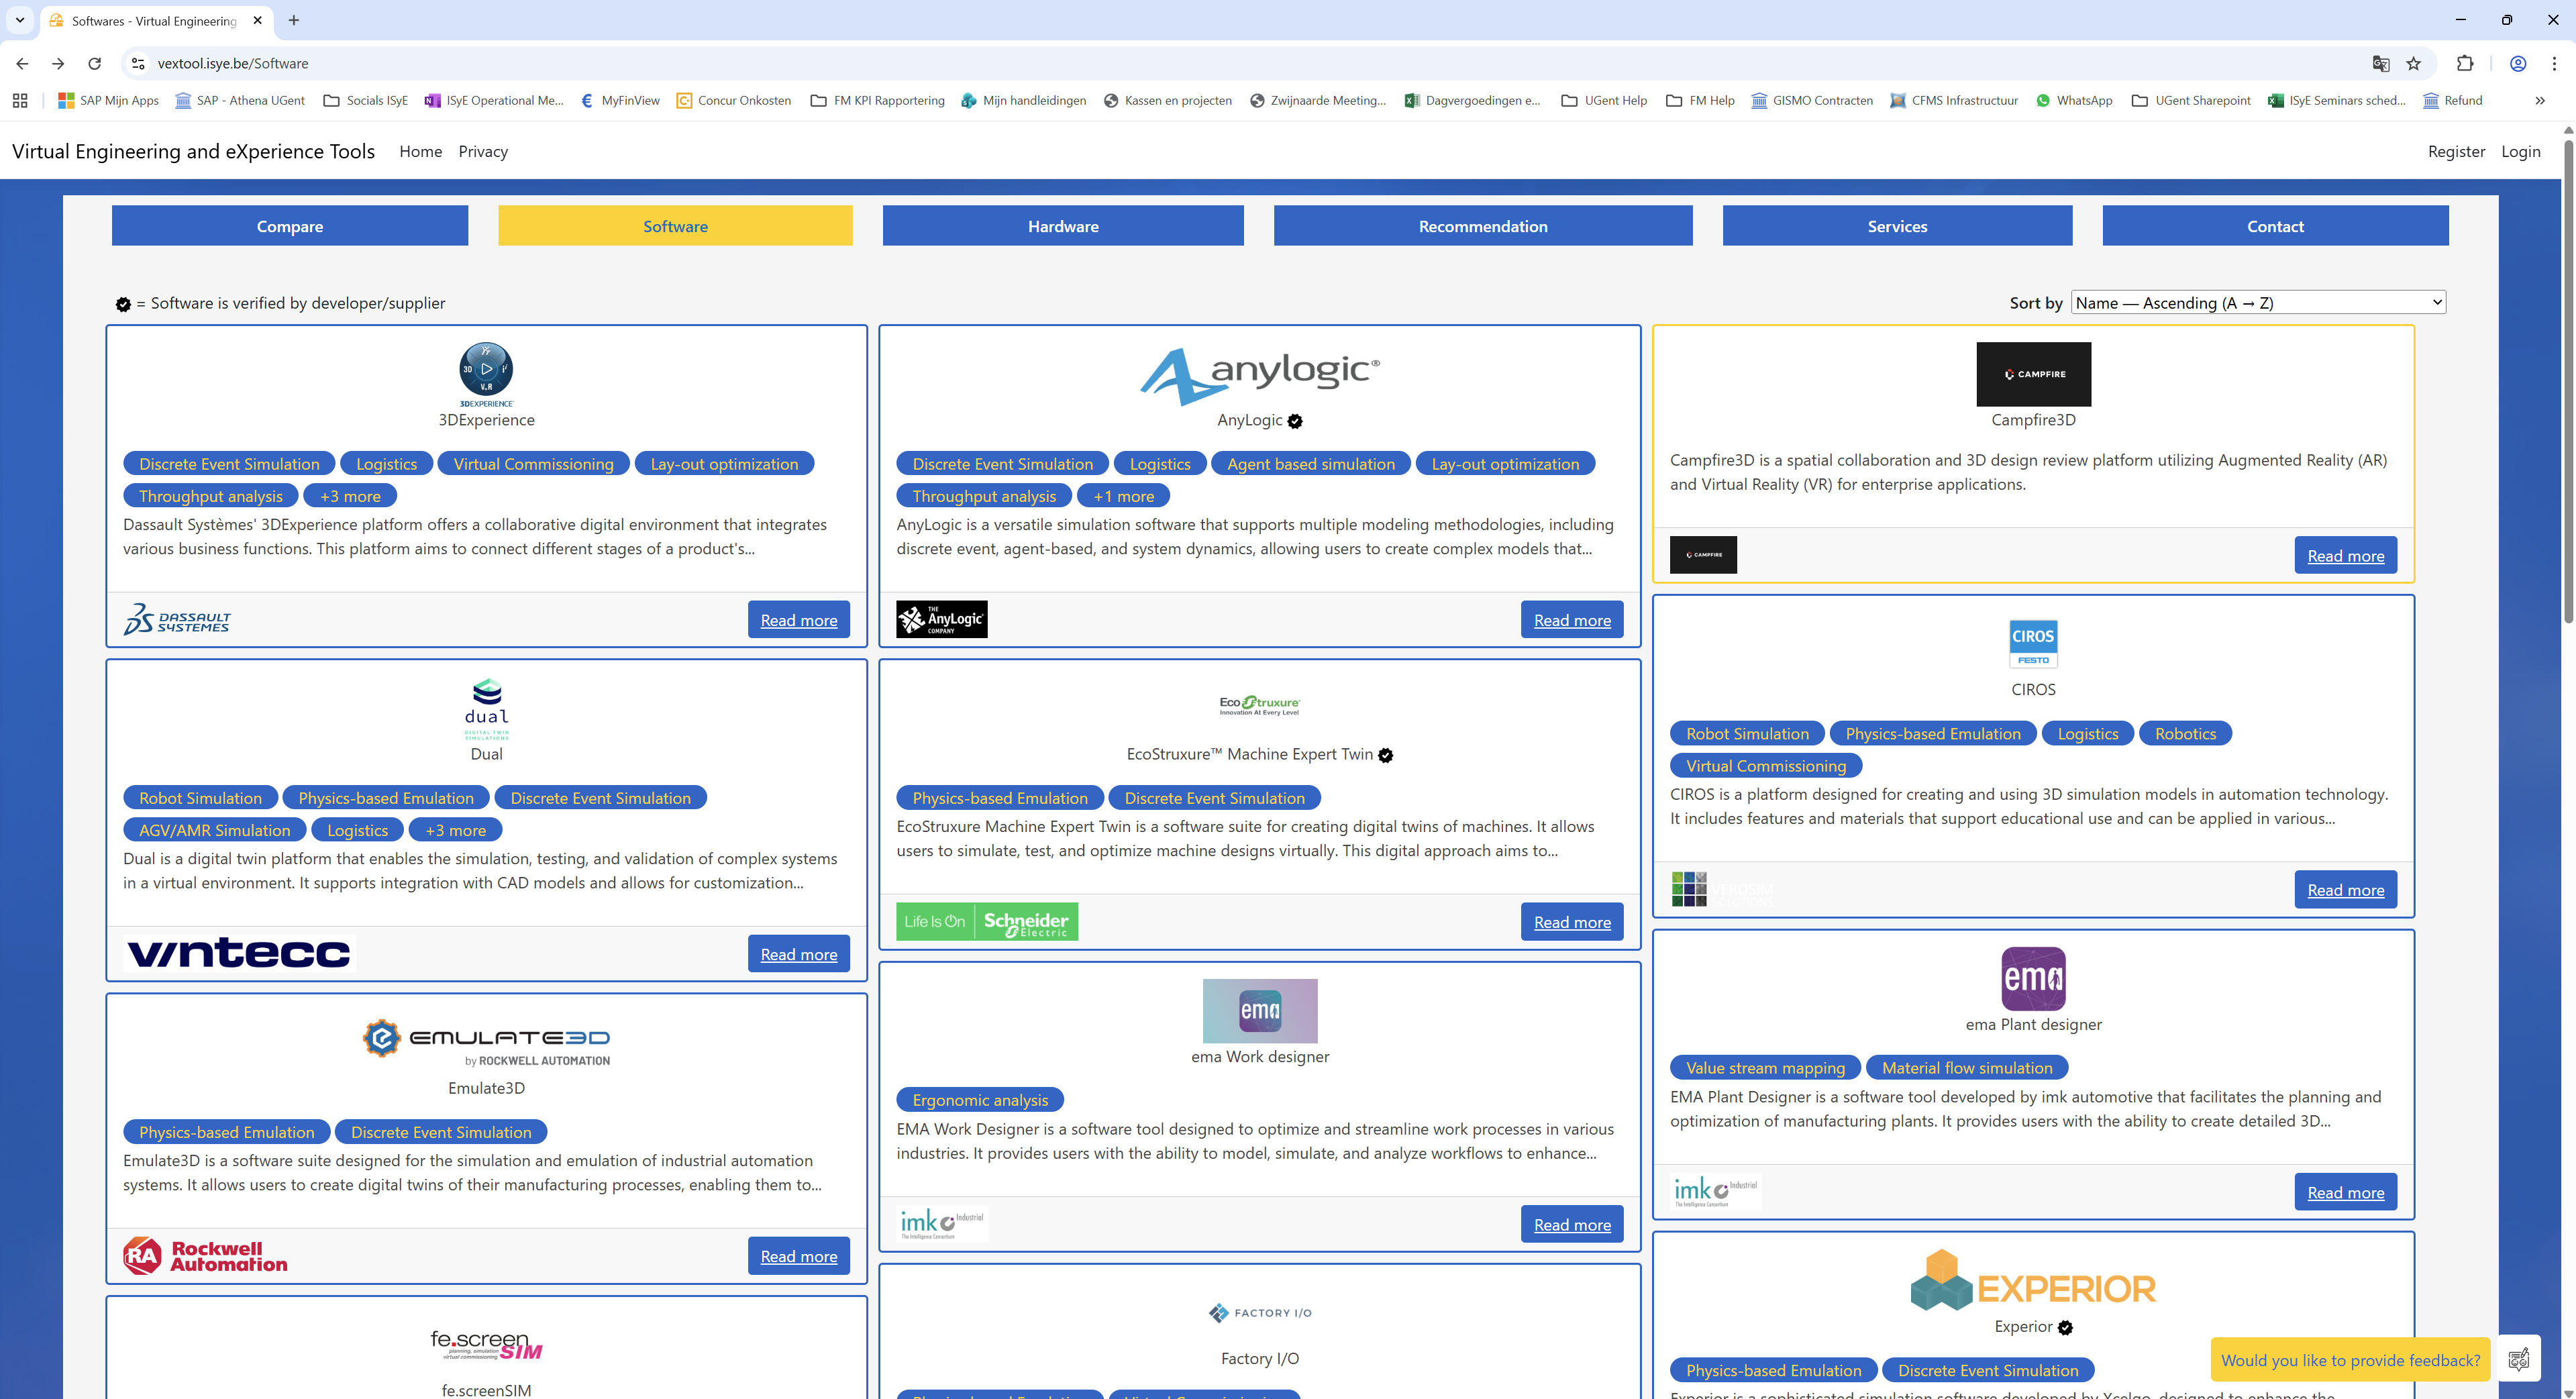Switch to the Recommendation tab

pos(1482,225)
